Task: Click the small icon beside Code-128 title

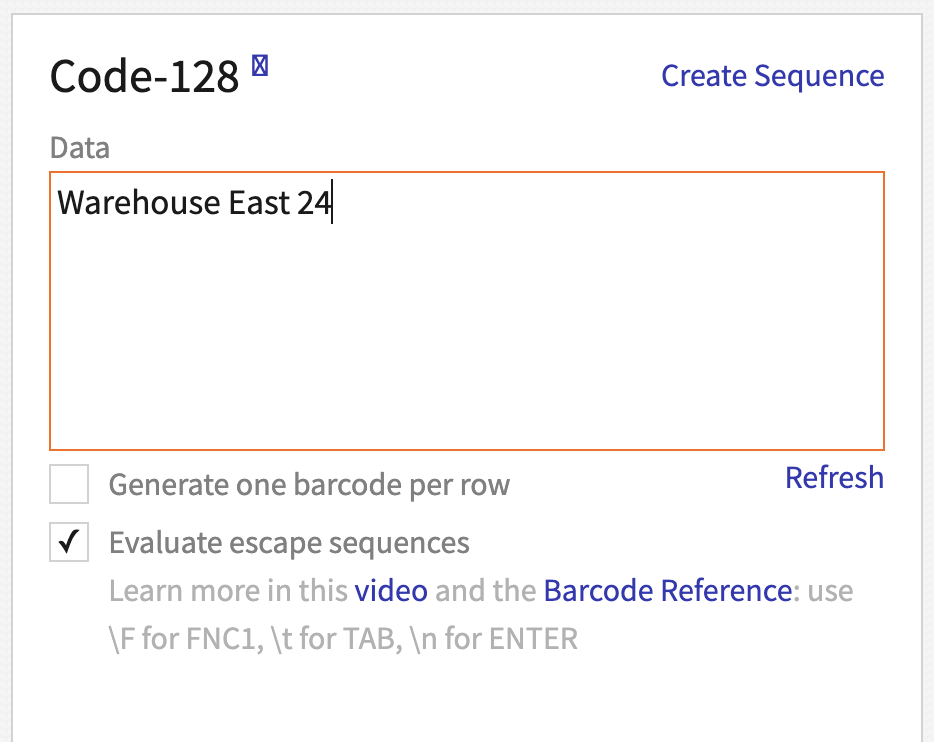Action: coord(260,67)
